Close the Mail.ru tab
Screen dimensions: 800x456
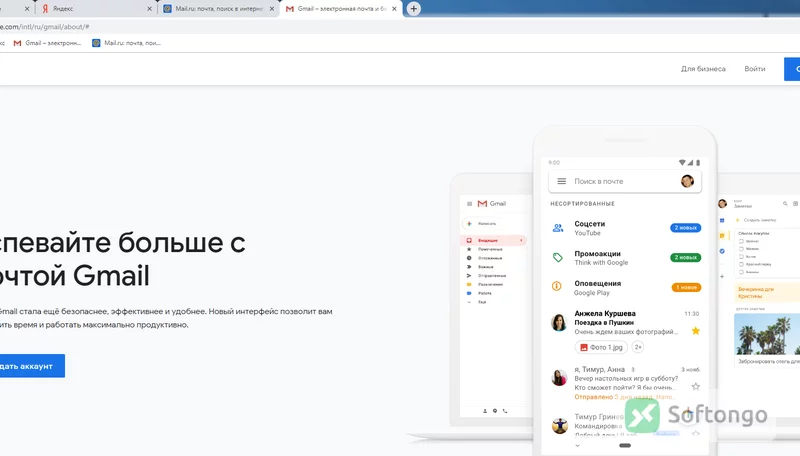tap(272, 9)
